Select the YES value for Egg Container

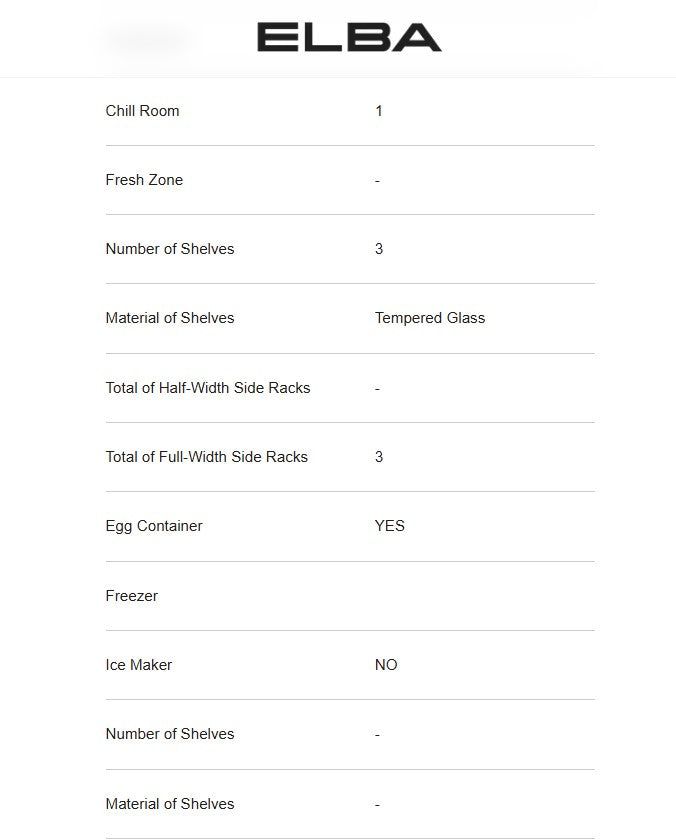click(x=390, y=526)
